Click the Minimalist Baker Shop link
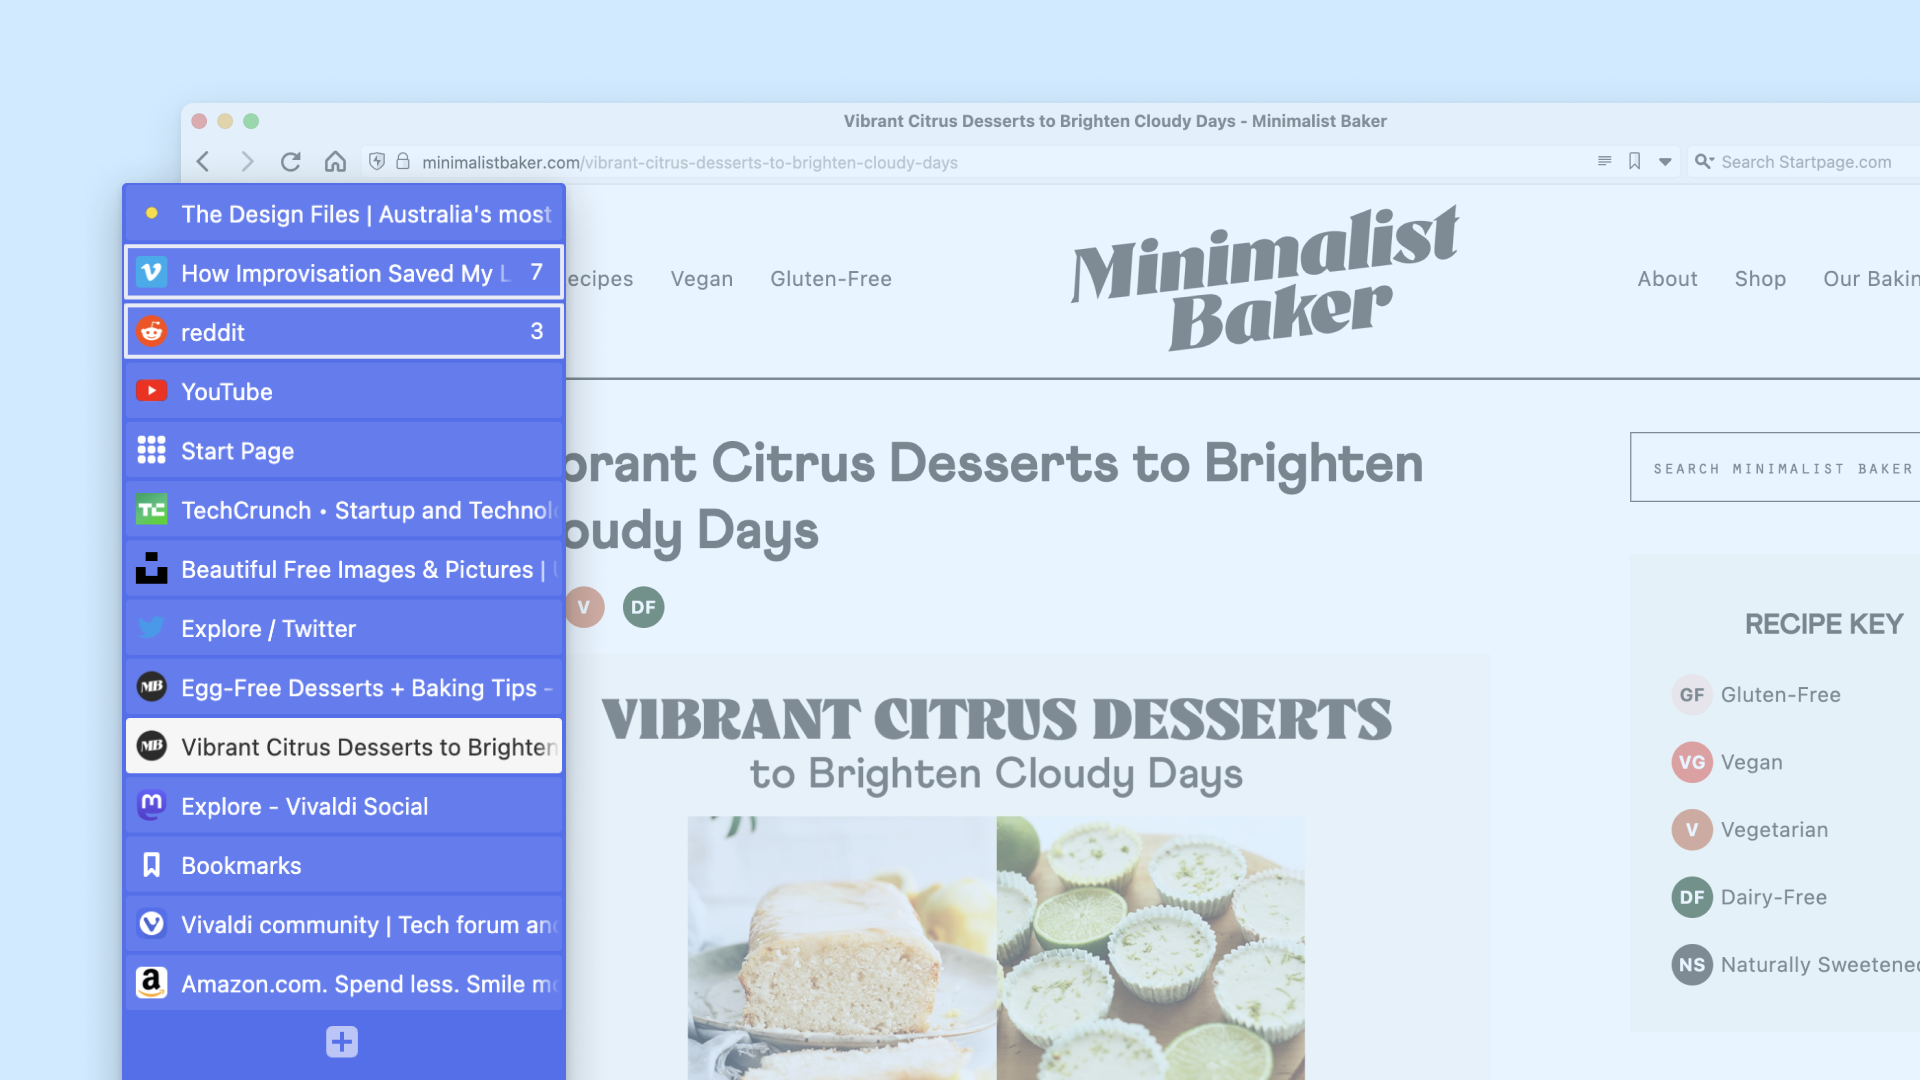Image resolution: width=1920 pixels, height=1080 pixels. (1760, 278)
